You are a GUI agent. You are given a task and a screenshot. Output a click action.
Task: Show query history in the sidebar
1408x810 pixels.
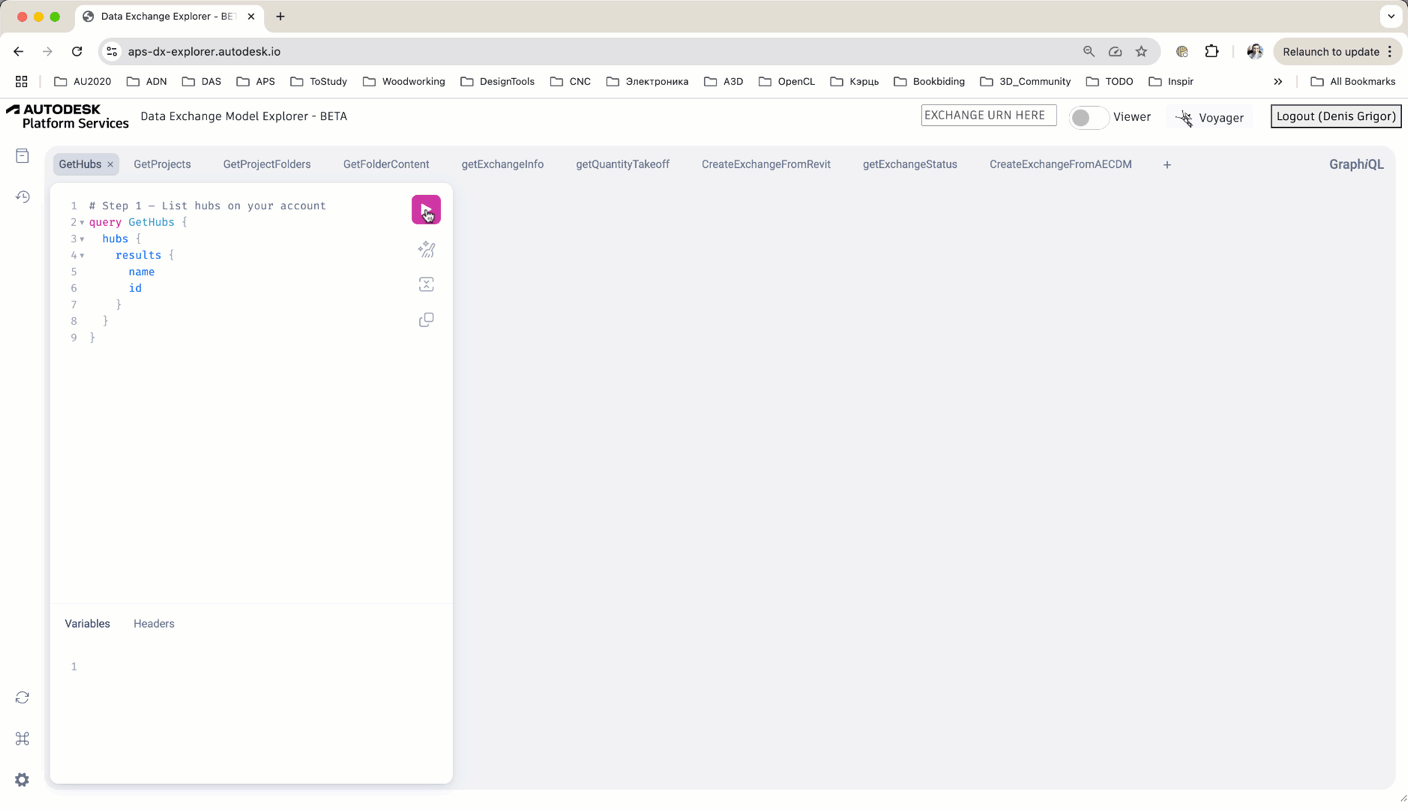click(22, 197)
